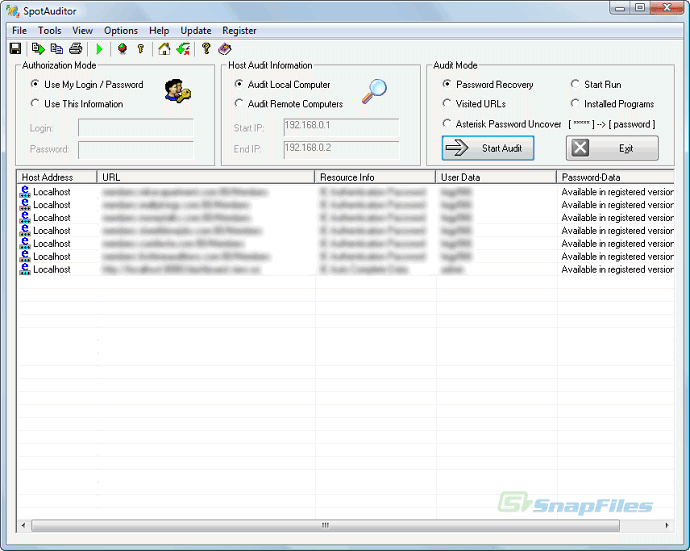
Task: Open the Update menu
Action: pos(196,30)
